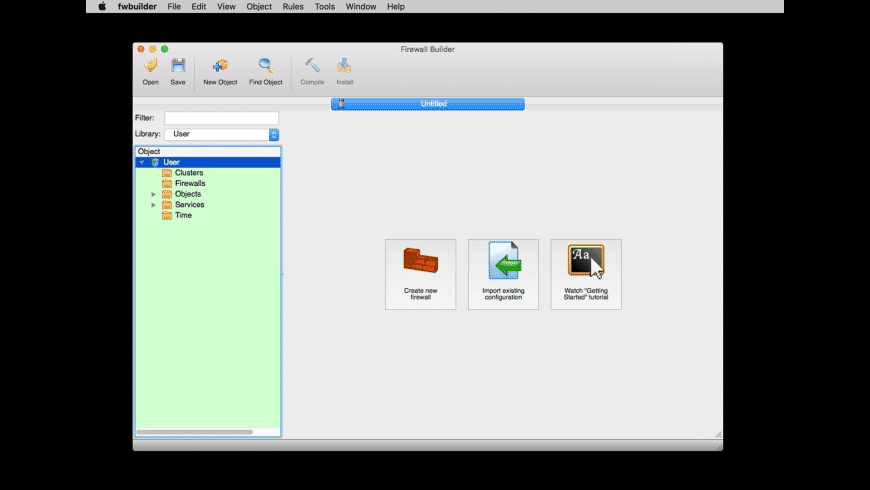Image resolution: width=870 pixels, height=490 pixels.
Task: Click the Import existing configuration icon
Action: tap(503, 260)
